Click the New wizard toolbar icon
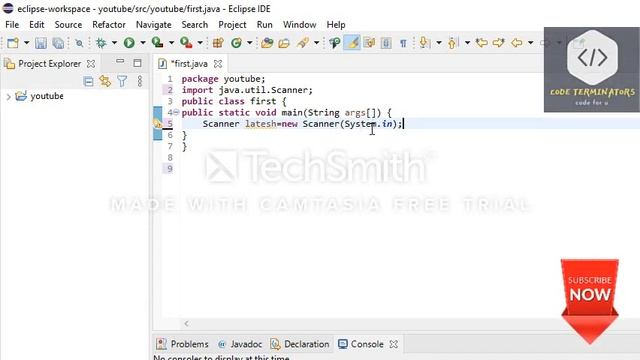The image size is (640, 360). (x=13, y=43)
